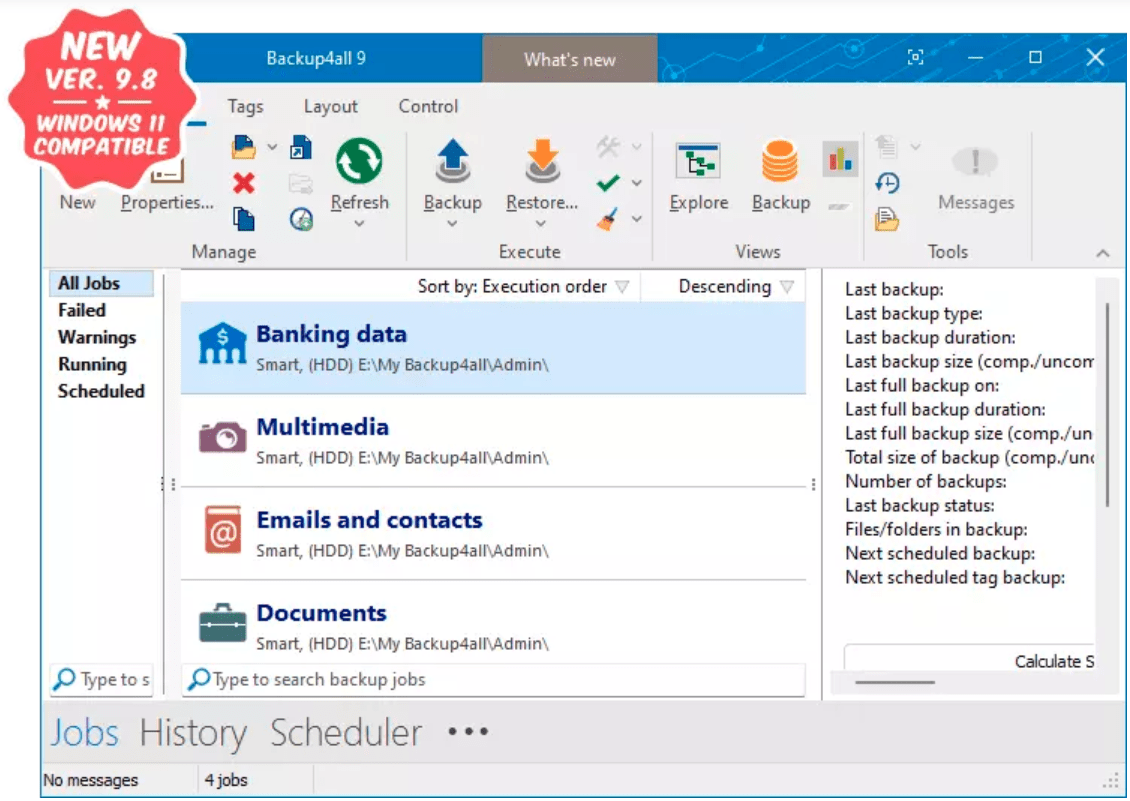Click the green Refresh icon

coord(359,161)
